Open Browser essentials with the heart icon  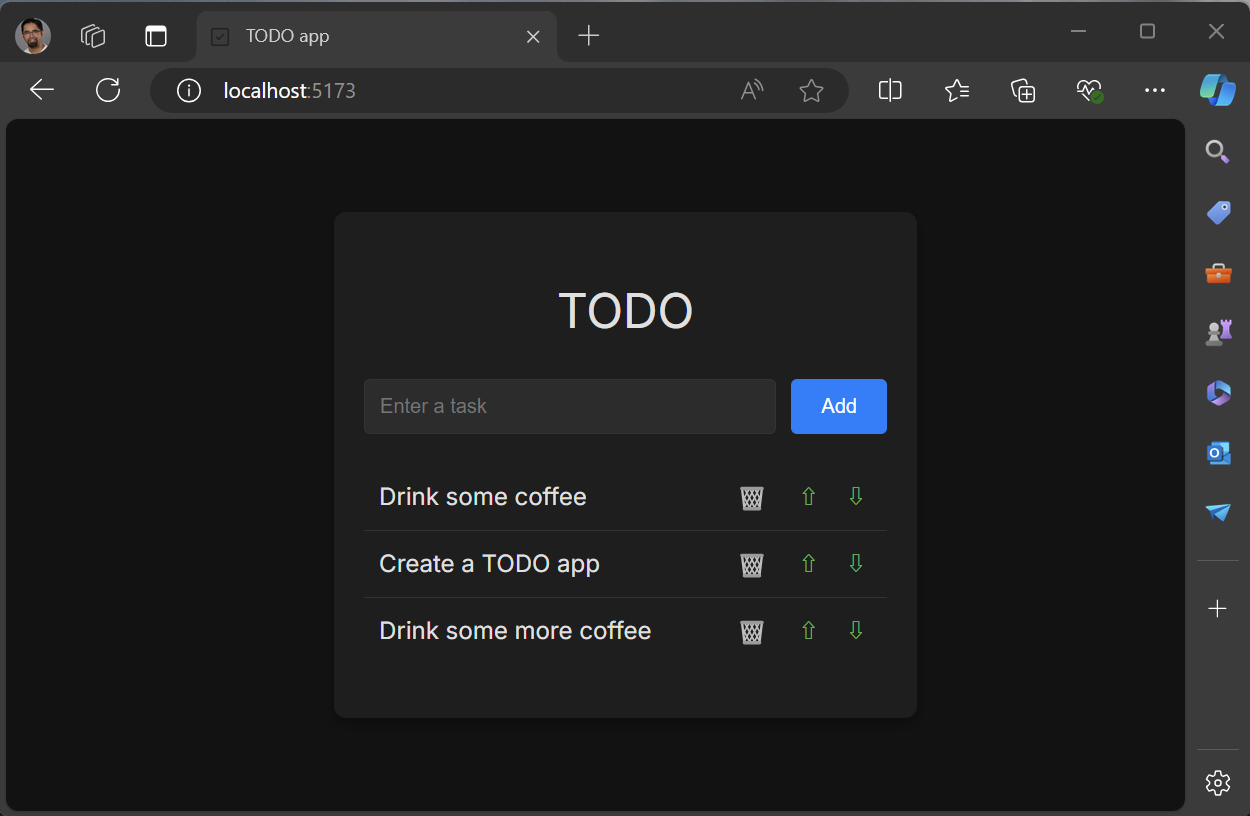tap(1089, 90)
